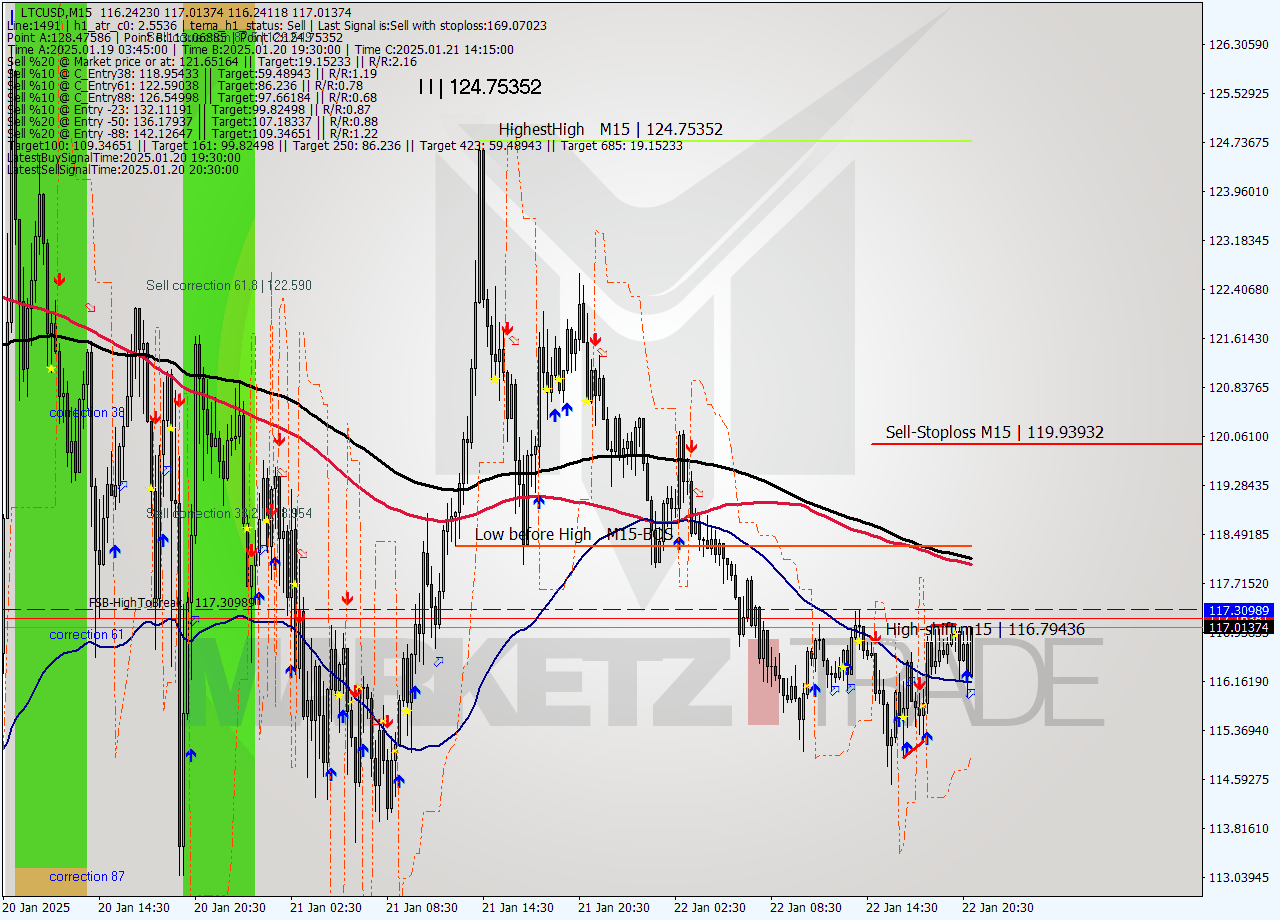Click the 21 Jan 02:30 time axis label
Screen dimensions: 1280x920
coord(326,908)
